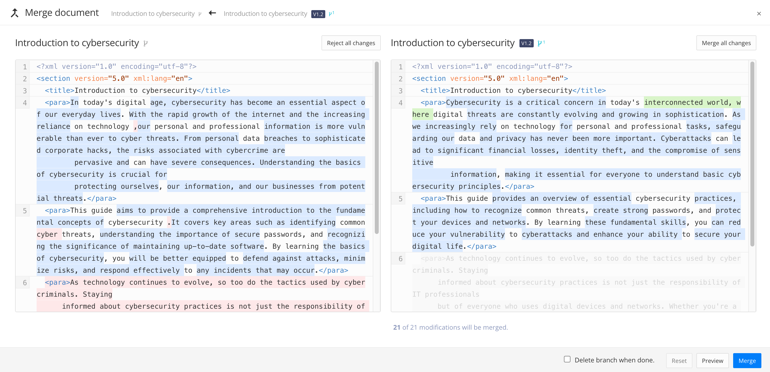Open first 'Introduction to cybersecurity' header link

coord(153,14)
